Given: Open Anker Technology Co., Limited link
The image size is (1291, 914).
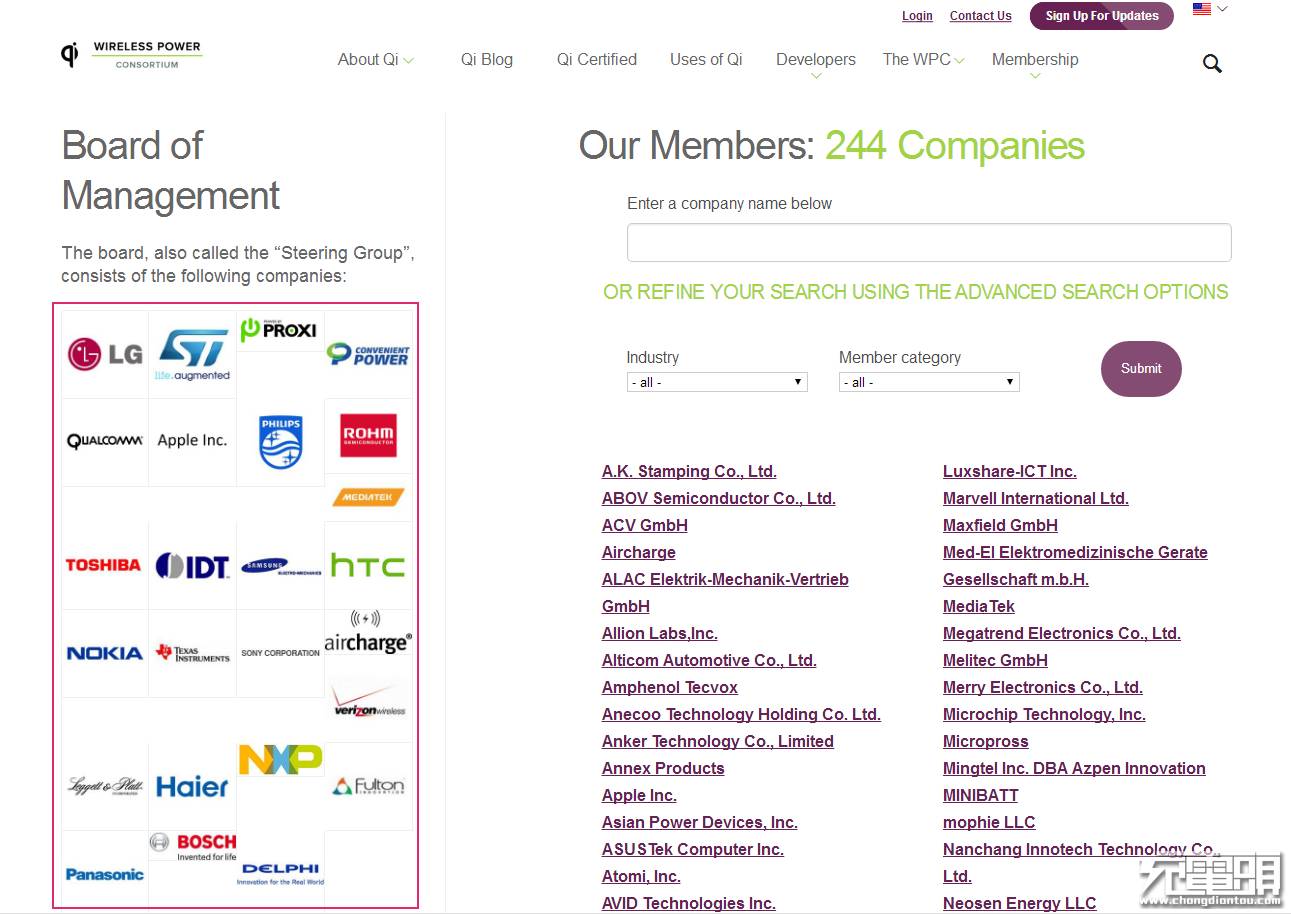Looking at the screenshot, I should tap(718, 742).
